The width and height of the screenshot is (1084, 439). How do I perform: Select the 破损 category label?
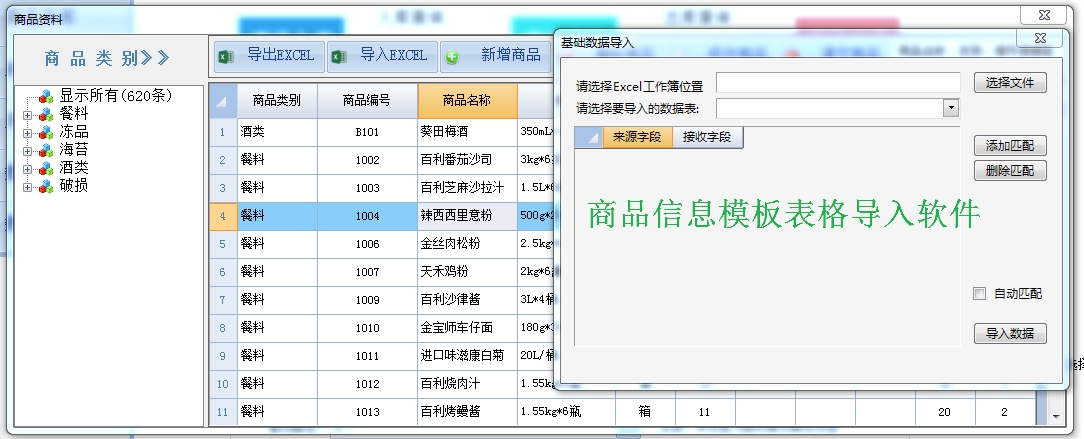[x=74, y=186]
